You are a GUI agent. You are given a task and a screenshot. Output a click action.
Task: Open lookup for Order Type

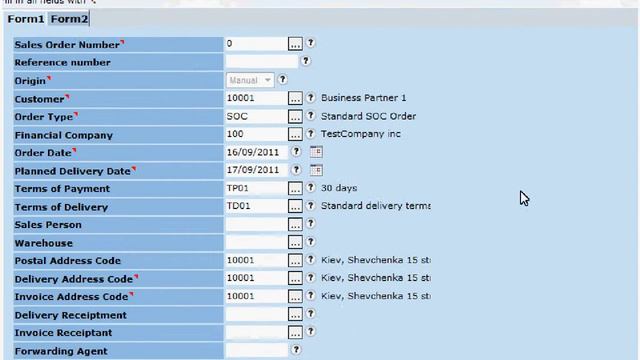[295, 117]
